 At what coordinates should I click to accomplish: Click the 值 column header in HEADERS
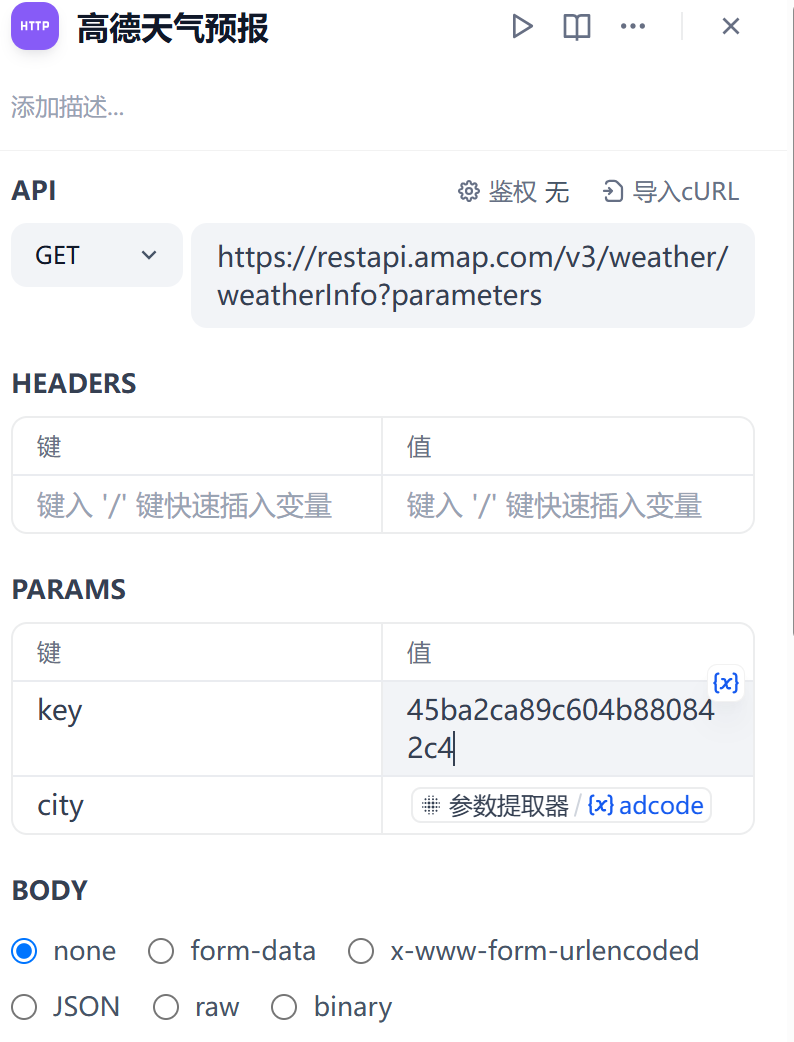[419, 447]
